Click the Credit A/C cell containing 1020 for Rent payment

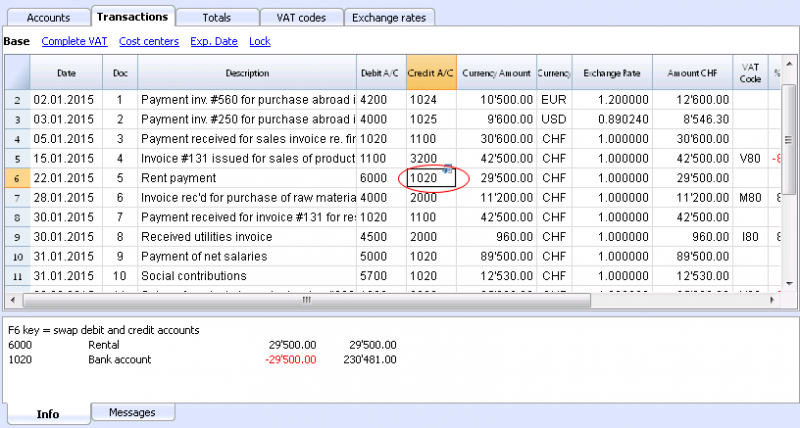pyautogui.click(x=431, y=178)
